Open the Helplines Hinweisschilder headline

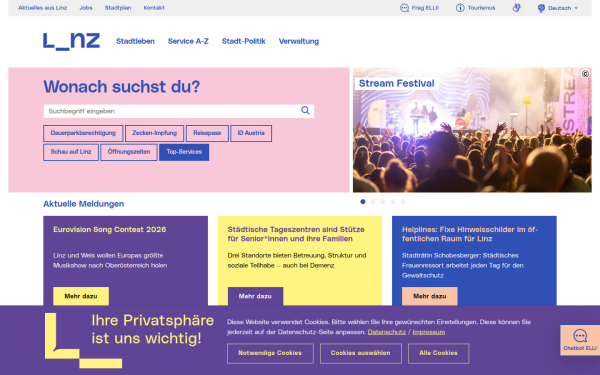click(x=470, y=234)
